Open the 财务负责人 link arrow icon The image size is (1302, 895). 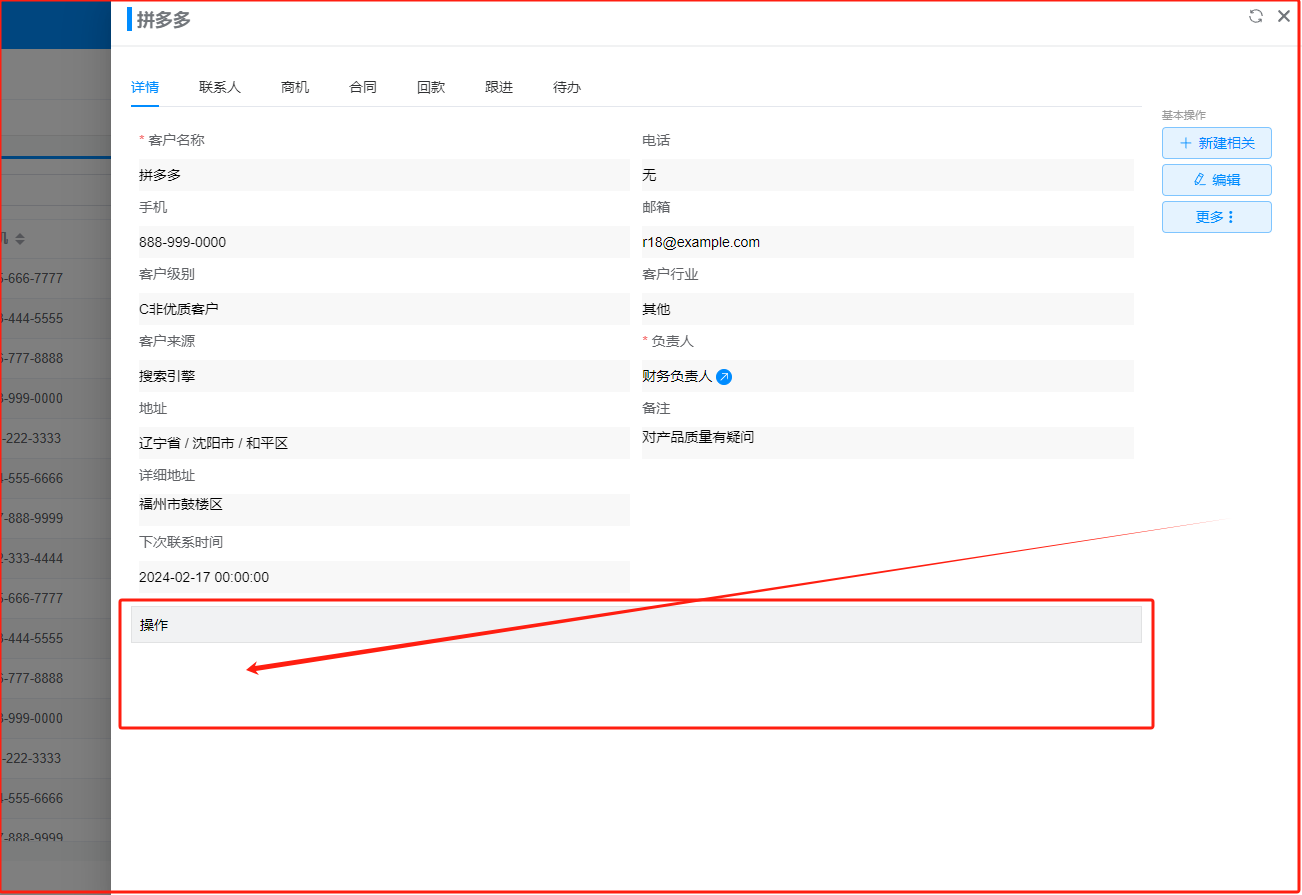point(725,377)
